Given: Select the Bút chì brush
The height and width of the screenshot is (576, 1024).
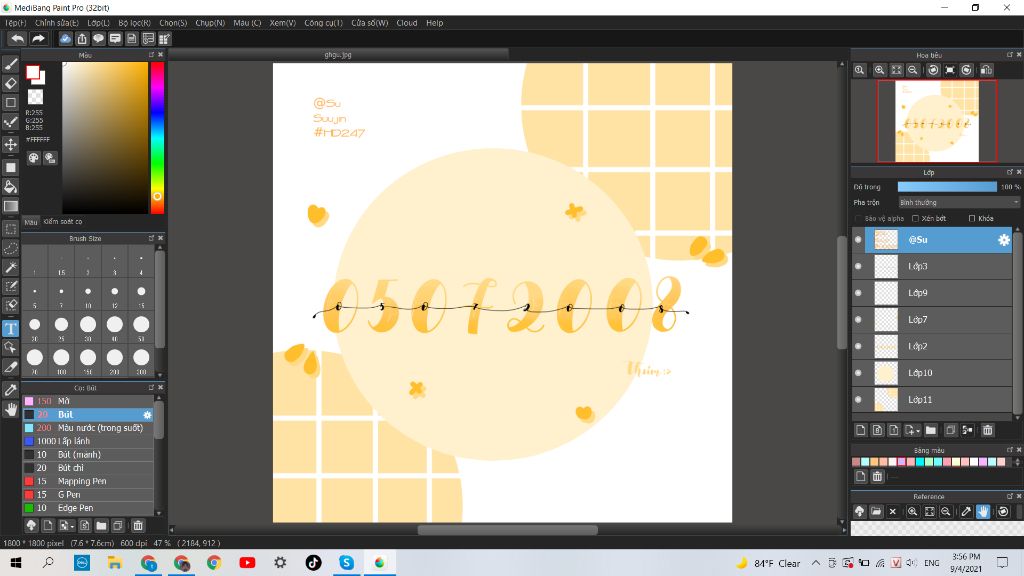Looking at the screenshot, I should click(88, 468).
